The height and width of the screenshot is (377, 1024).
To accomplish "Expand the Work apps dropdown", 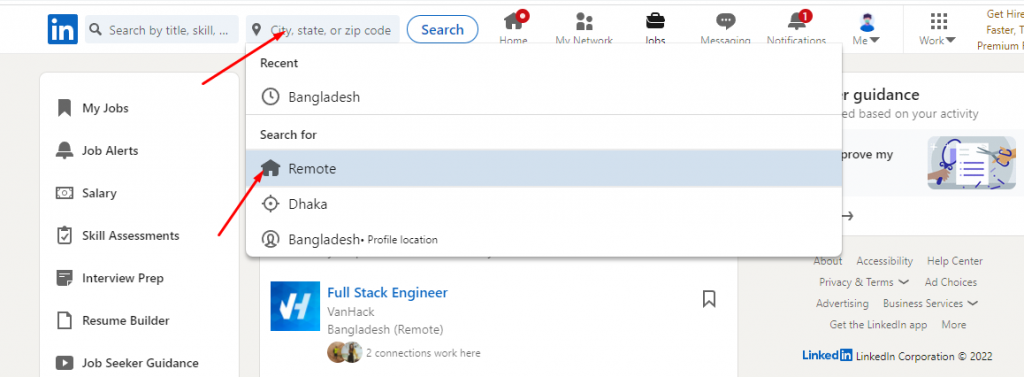I will click(938, 29).
